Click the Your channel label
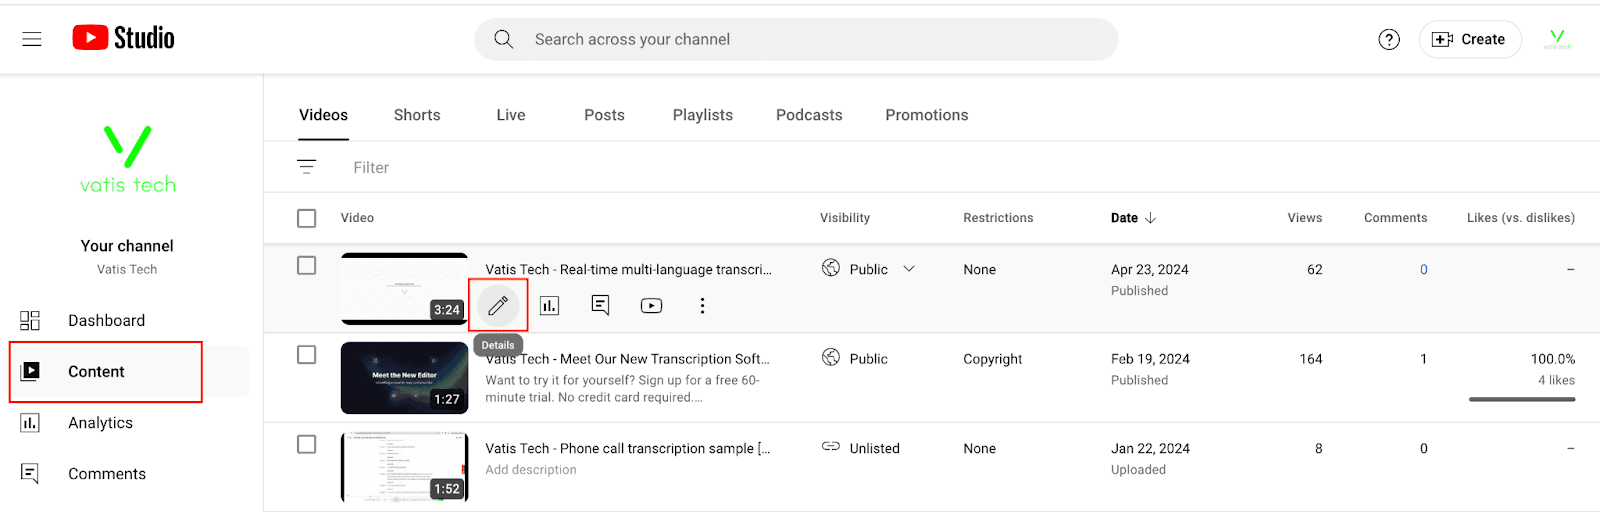The height and width of the screenshot is (512, 1600). tap(127, 246)
